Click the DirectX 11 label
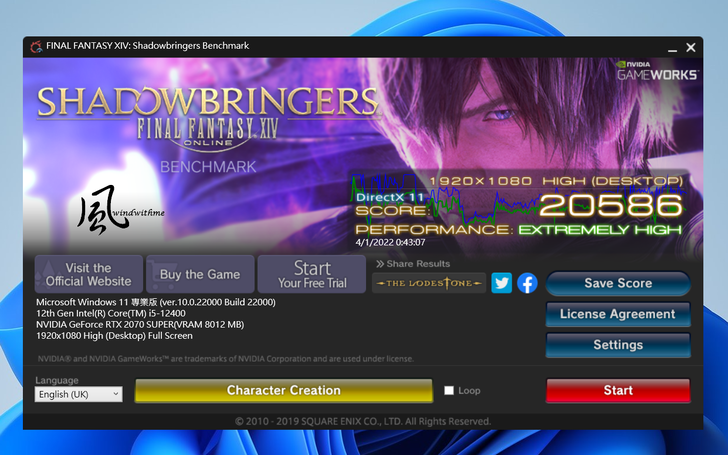 click(x=390, y=197)
